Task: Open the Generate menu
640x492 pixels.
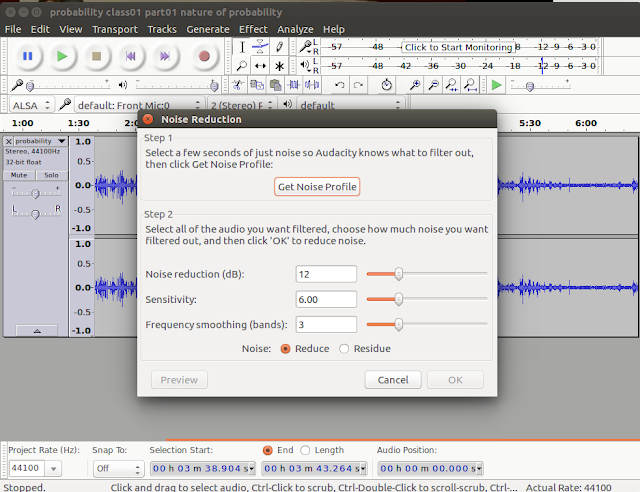Action: [x=208, y=29]
